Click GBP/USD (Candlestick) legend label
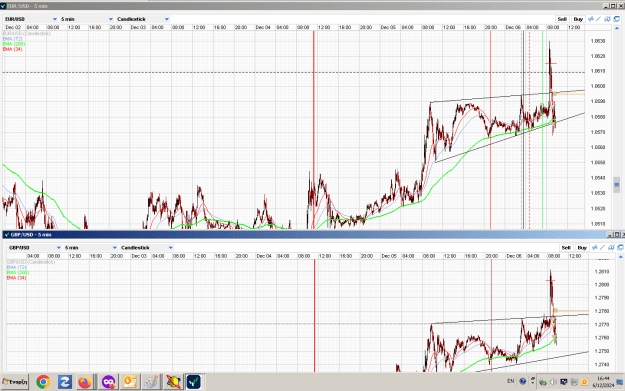625x391 pixels. click(x=31, y=262)
